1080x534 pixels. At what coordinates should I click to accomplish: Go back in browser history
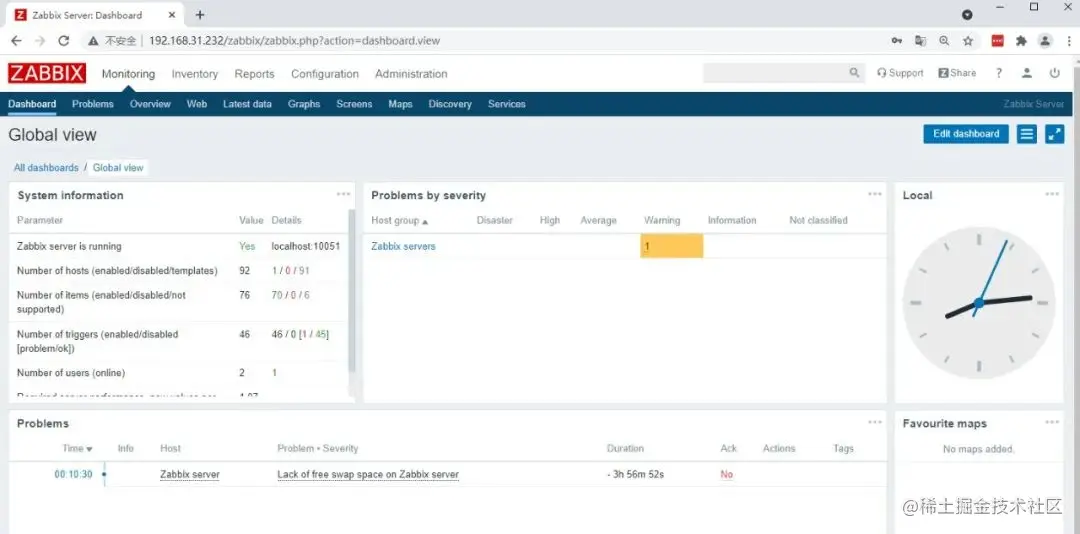16,41
